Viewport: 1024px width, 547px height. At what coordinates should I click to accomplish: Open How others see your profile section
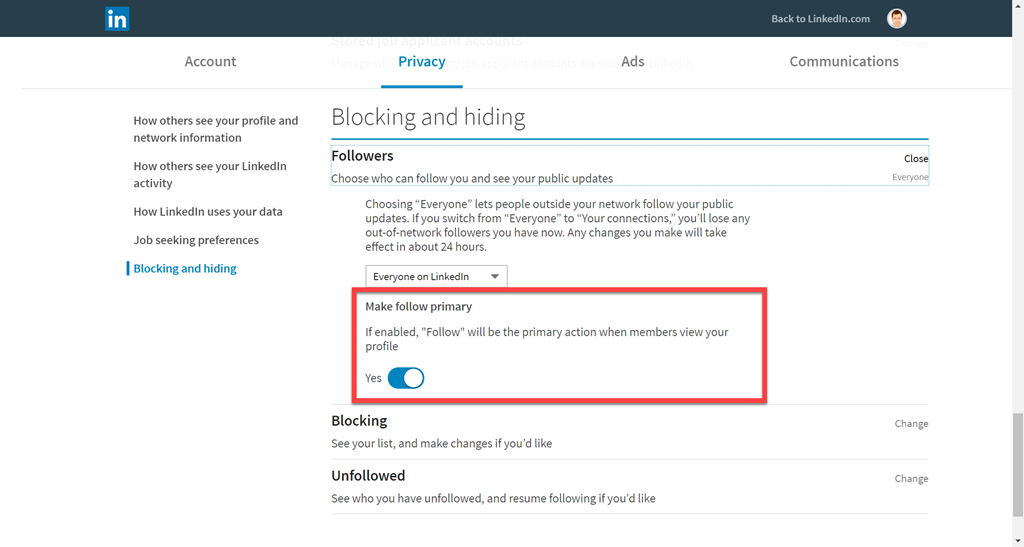(215, 129)
